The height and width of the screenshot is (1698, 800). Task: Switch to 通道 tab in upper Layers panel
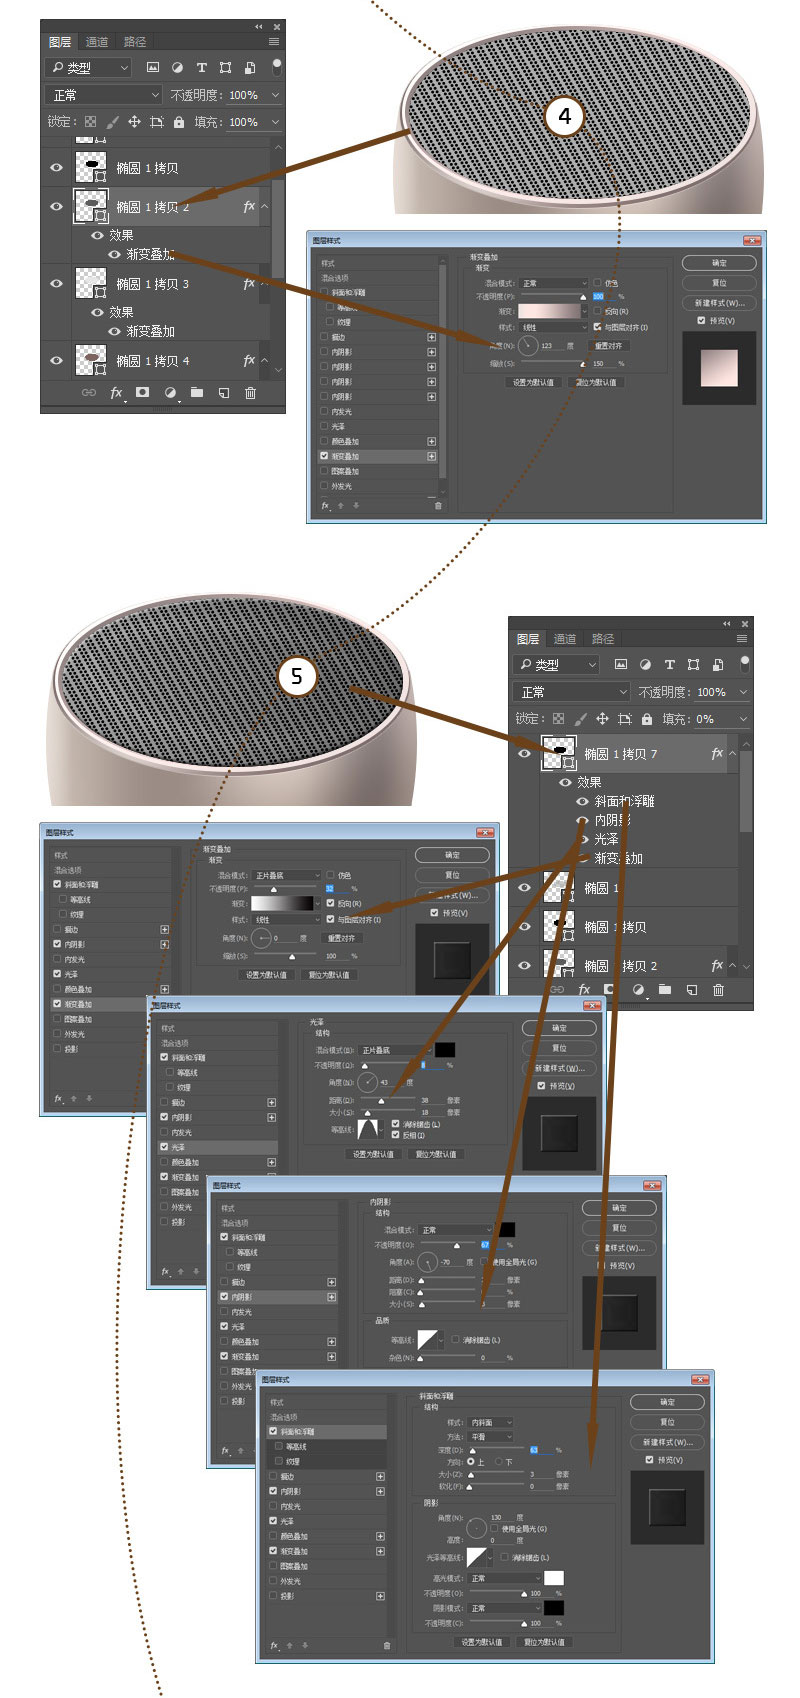click(97, 42)
